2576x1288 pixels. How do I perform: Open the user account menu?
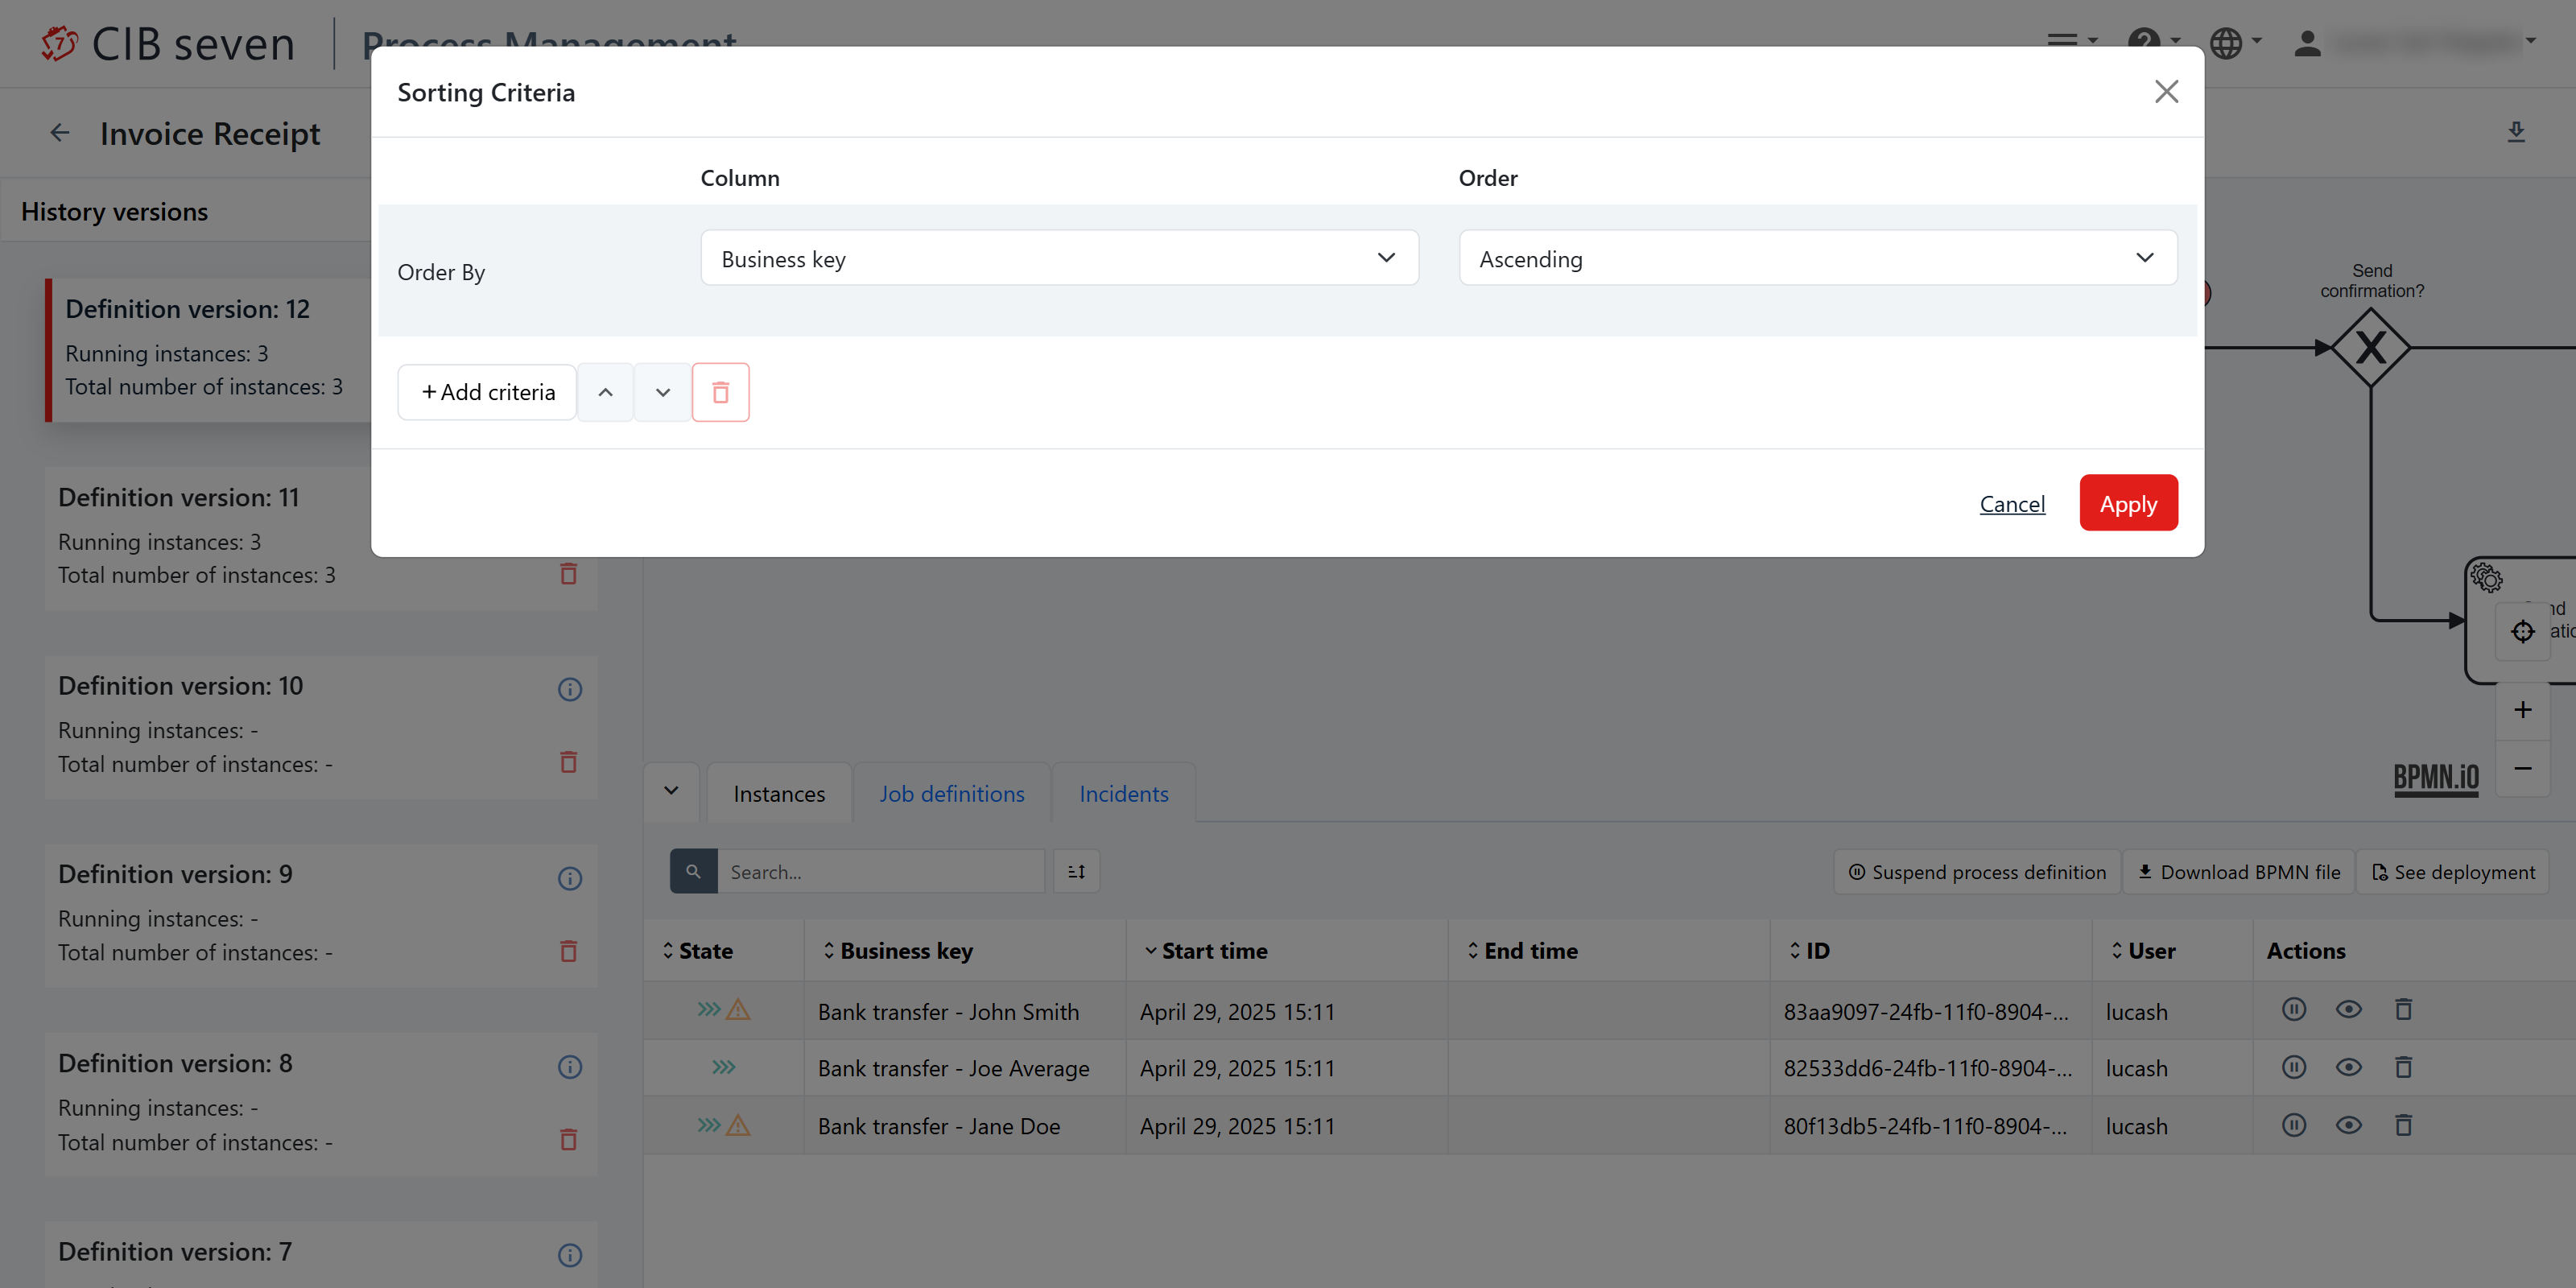(x=2415, y=42)
